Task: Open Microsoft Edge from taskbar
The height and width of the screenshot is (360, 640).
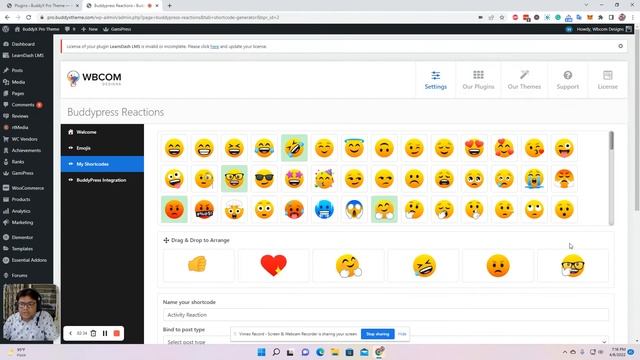Action: (x=320, y=352)
